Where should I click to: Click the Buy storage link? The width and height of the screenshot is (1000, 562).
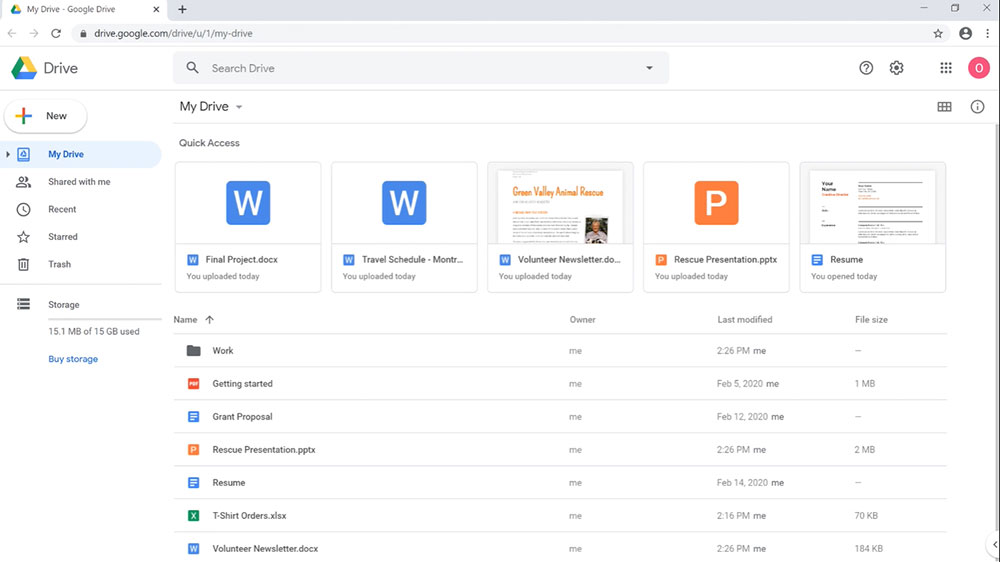click(x=73, y=359)
